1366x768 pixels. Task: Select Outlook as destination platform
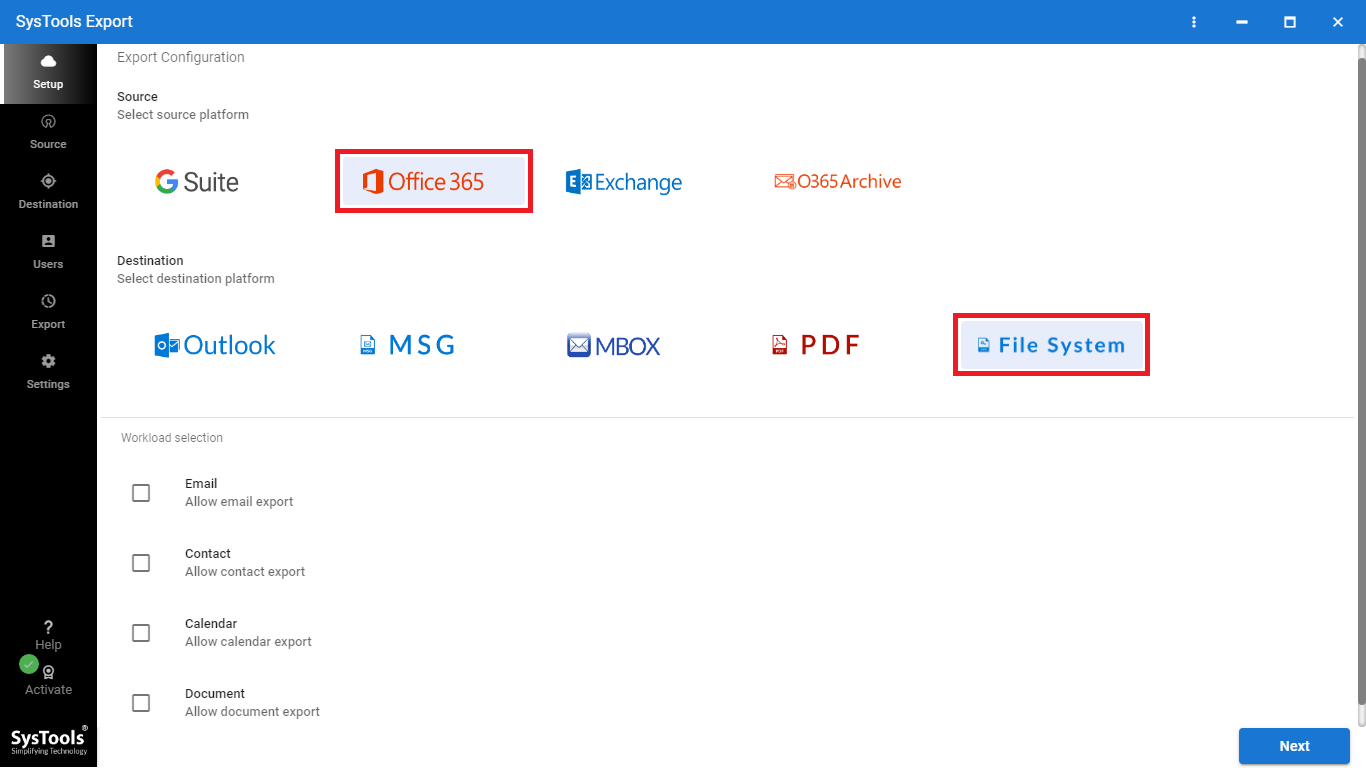215,345
